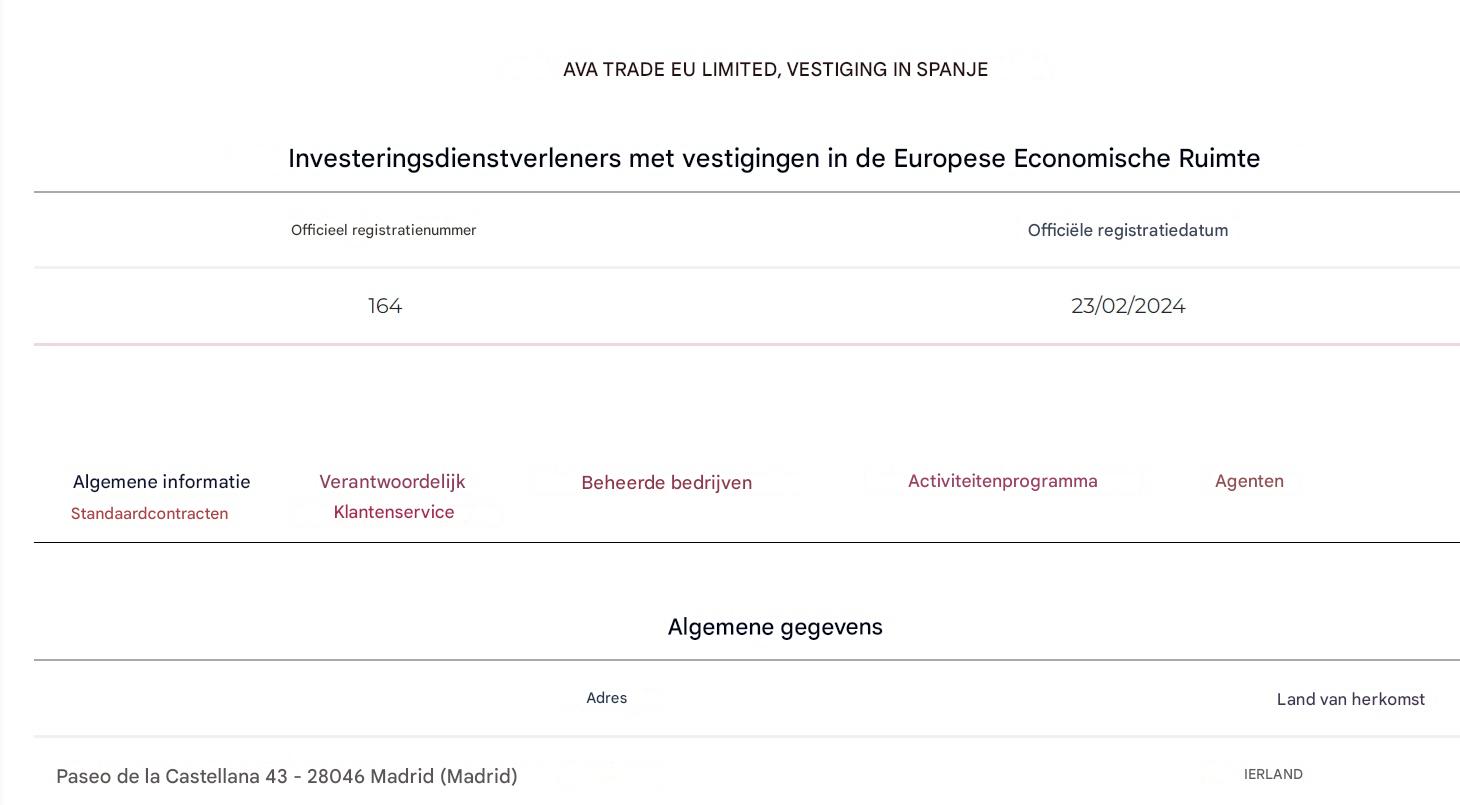Switch to the Agenten tab

click(1249, 480)
